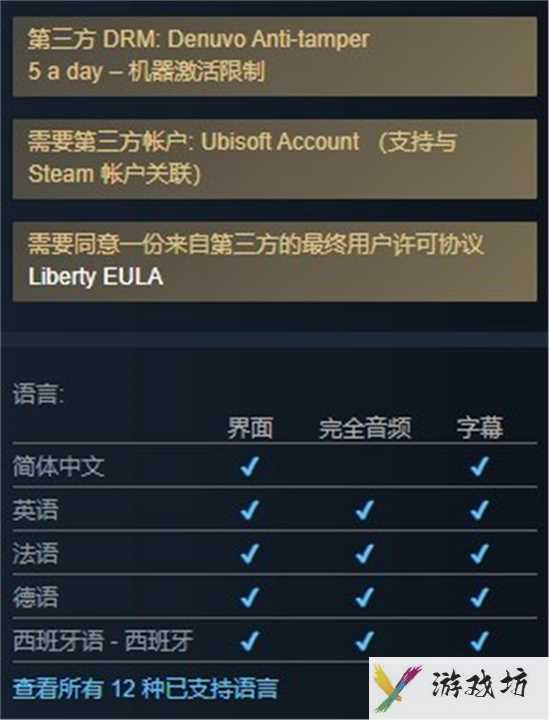The image size is (549, 720).
Task: Open the Liberty EULA link
Action: pos(95,276)
